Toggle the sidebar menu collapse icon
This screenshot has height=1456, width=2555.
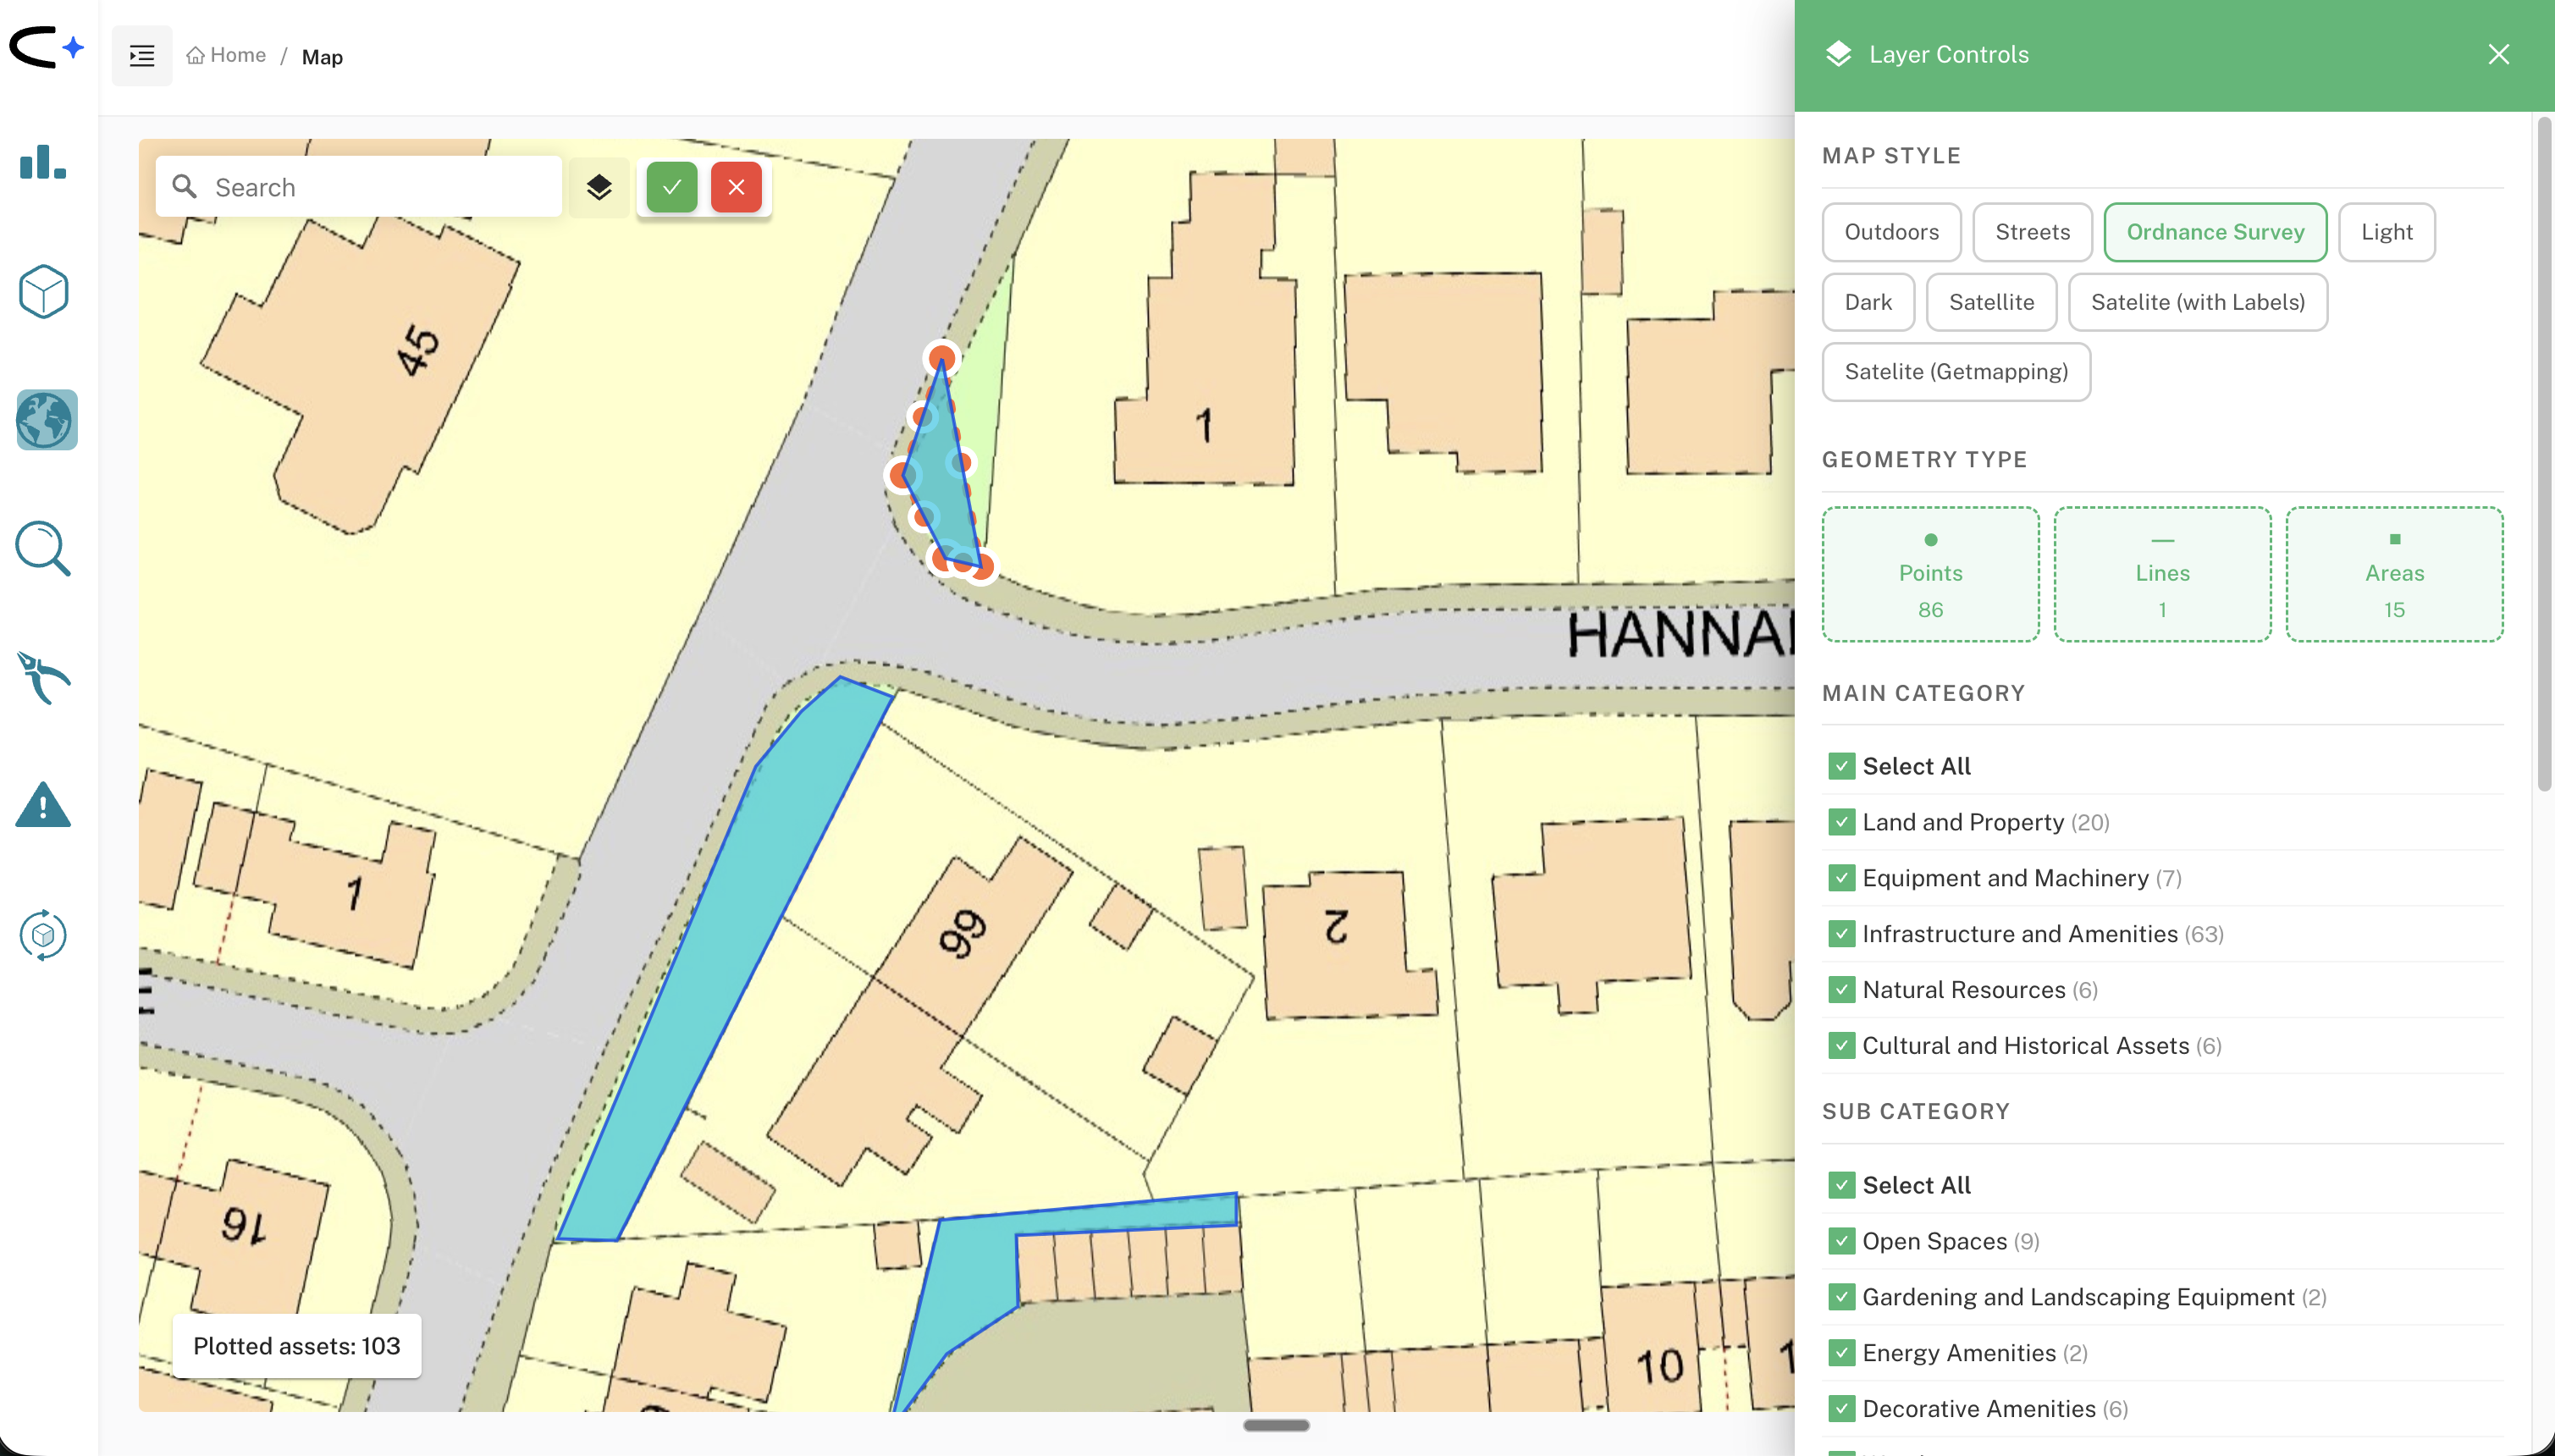[142, 56]
